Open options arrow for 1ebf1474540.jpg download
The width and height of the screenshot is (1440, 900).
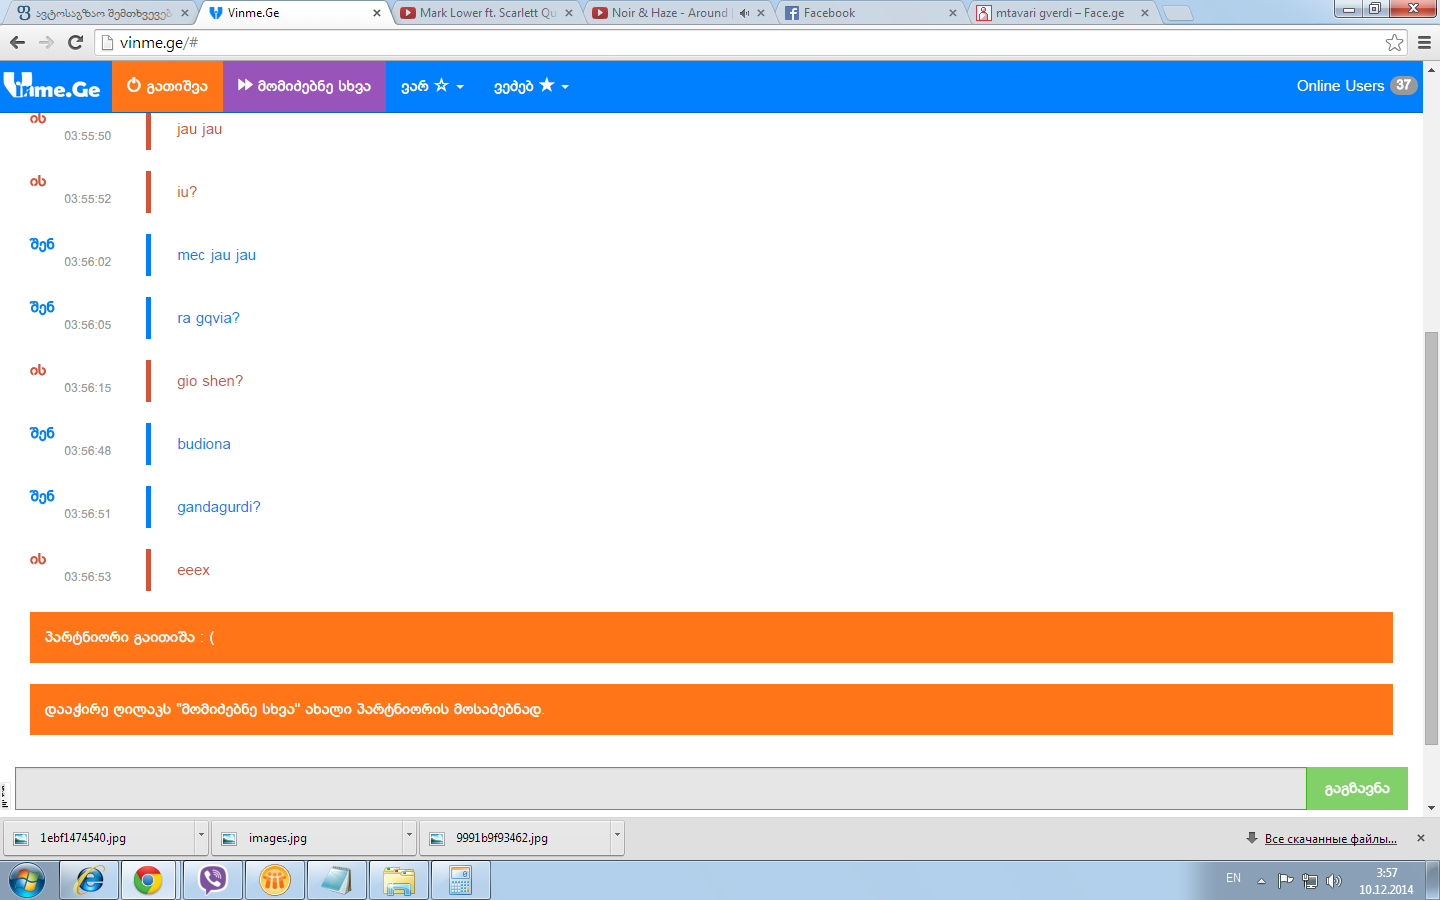tap(201, 837)
